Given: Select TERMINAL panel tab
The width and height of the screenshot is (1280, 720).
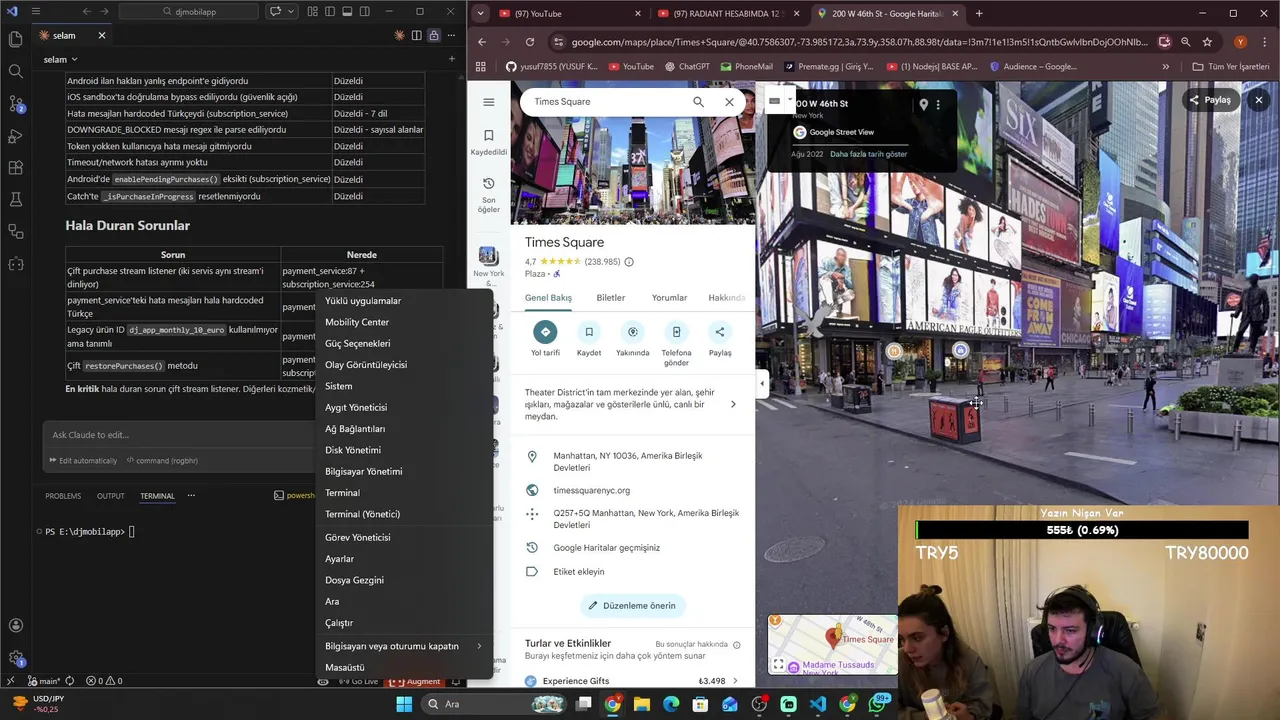Looking at the screenshot, I should click(157, 496).
